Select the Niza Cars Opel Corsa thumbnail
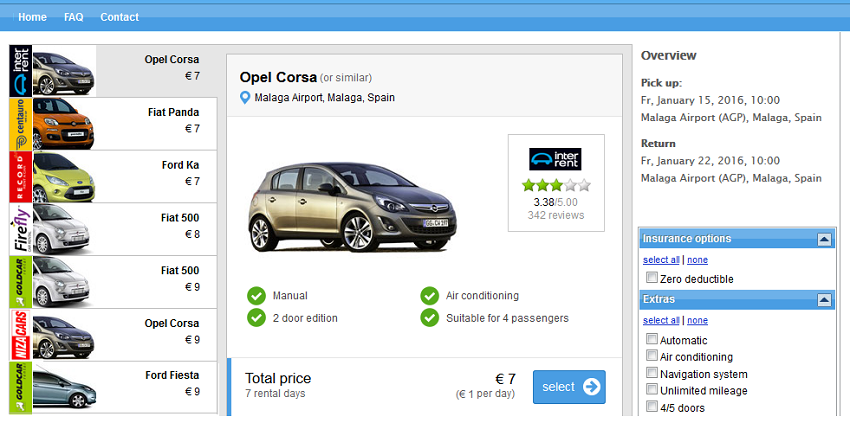The height and width of the screenshot is (425, 850). coord(64,334)
